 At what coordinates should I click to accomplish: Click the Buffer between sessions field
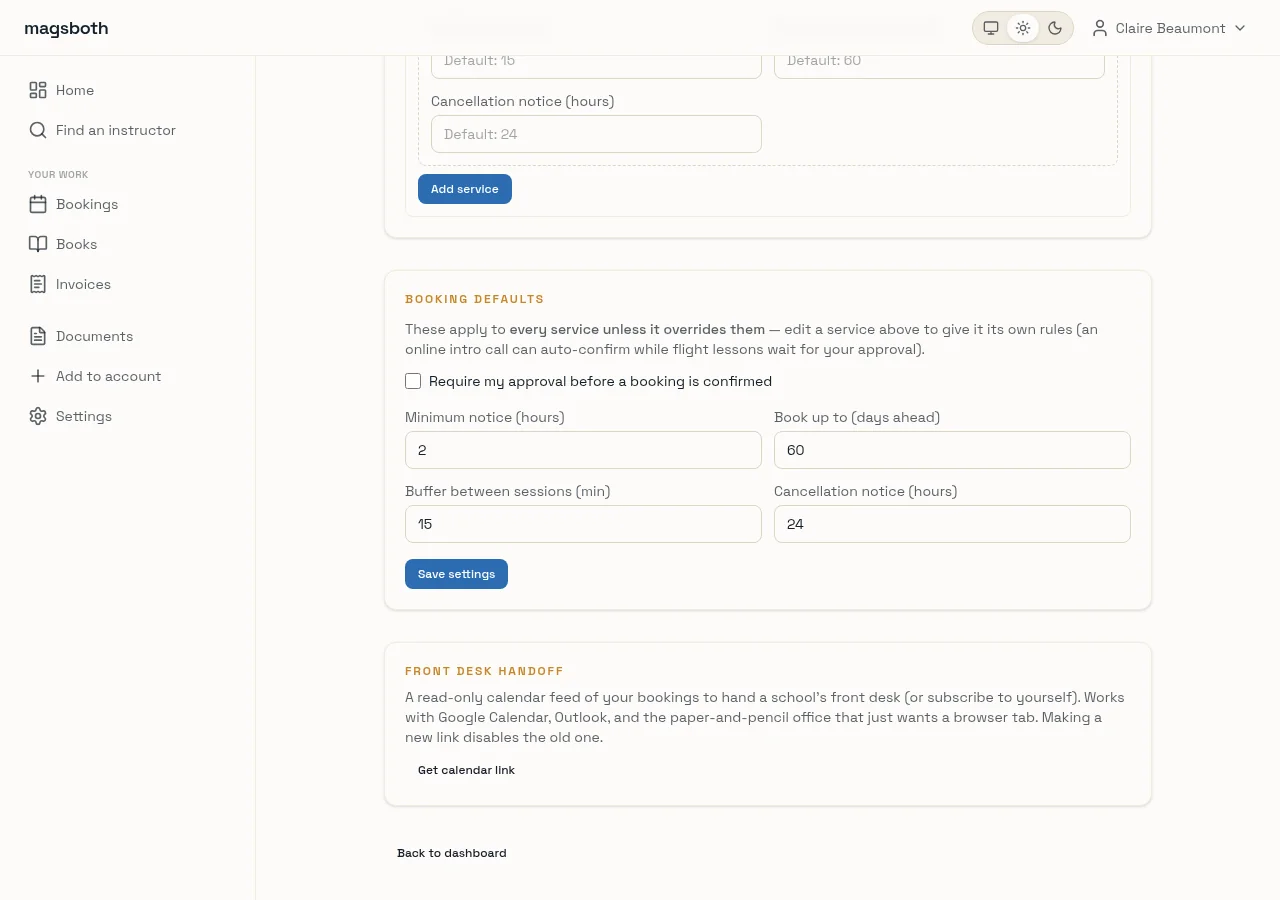coord(583,524)
